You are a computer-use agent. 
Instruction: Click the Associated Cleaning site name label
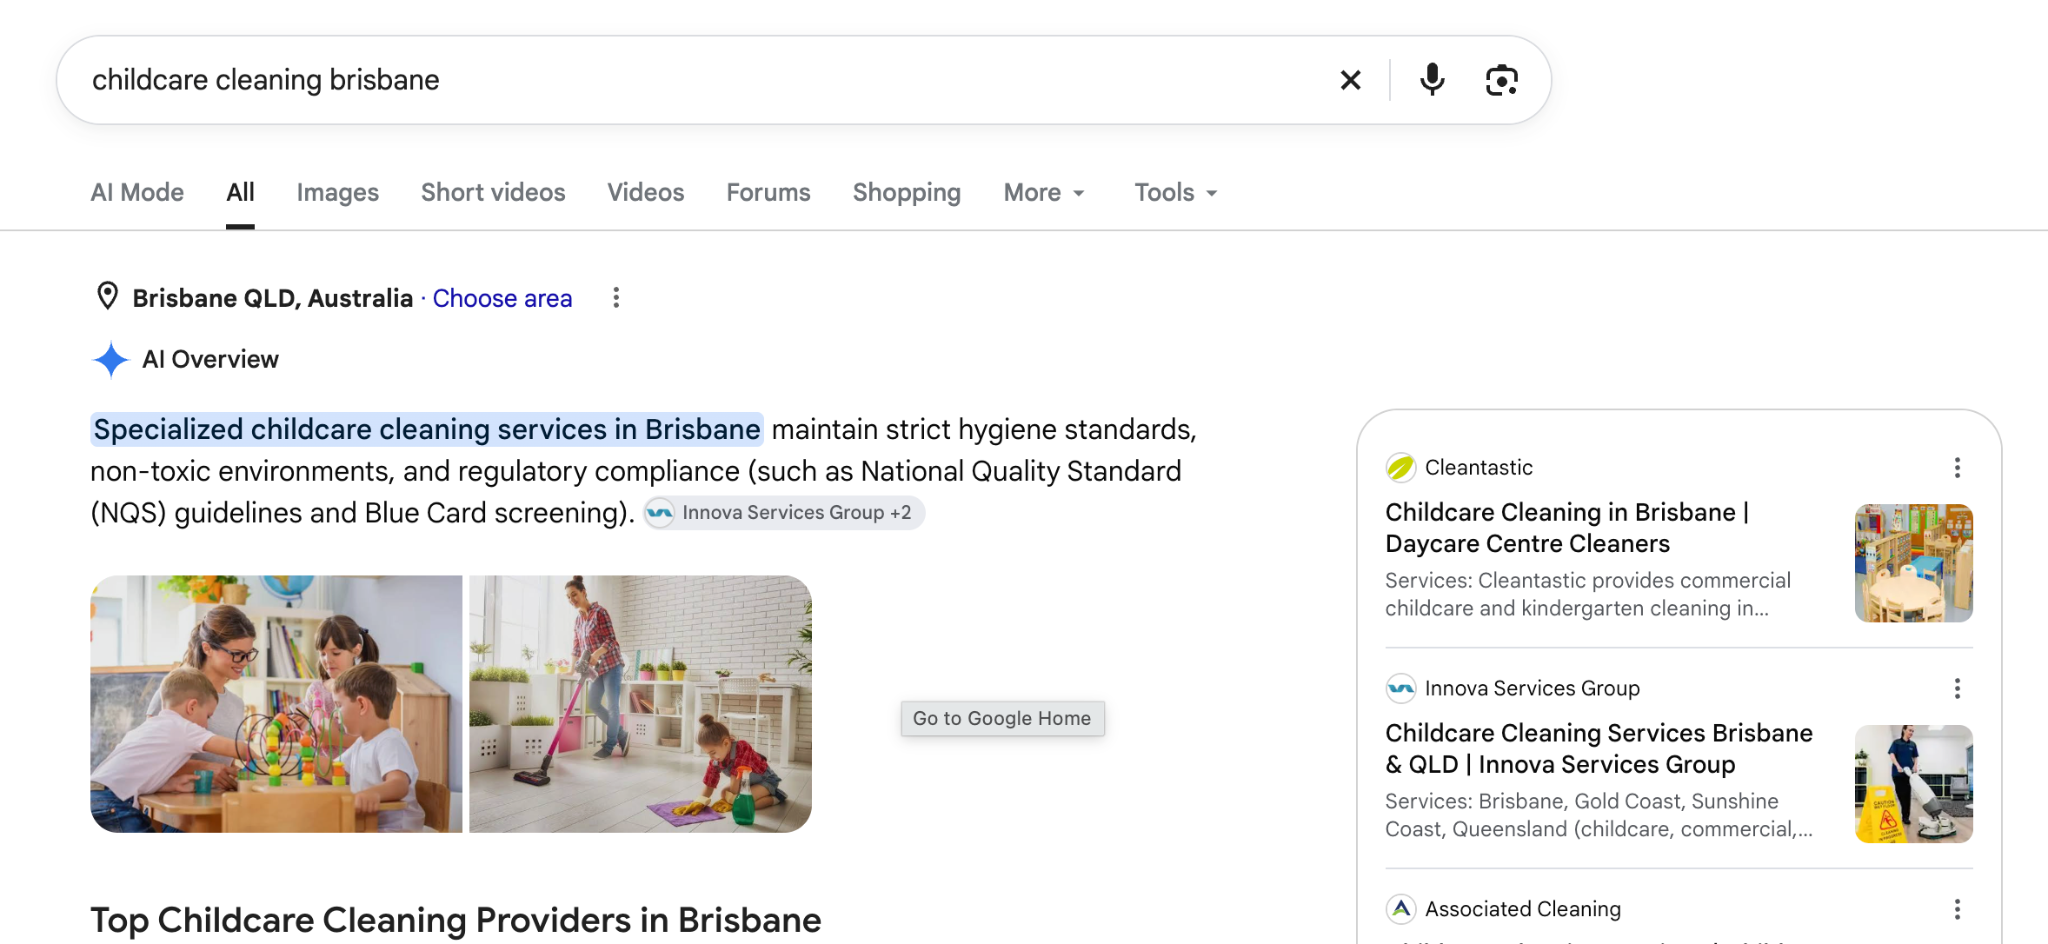pos(1522,909)
